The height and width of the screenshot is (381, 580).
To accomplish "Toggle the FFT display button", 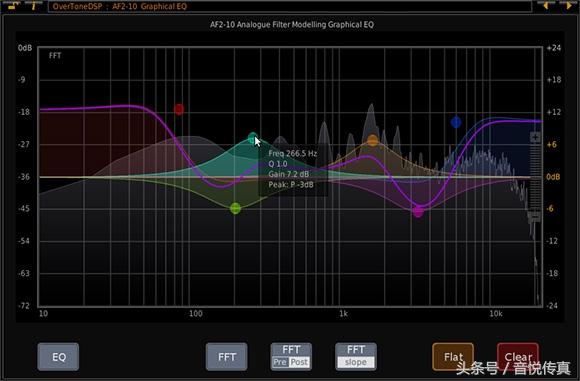I will click(x=226, y=357).
